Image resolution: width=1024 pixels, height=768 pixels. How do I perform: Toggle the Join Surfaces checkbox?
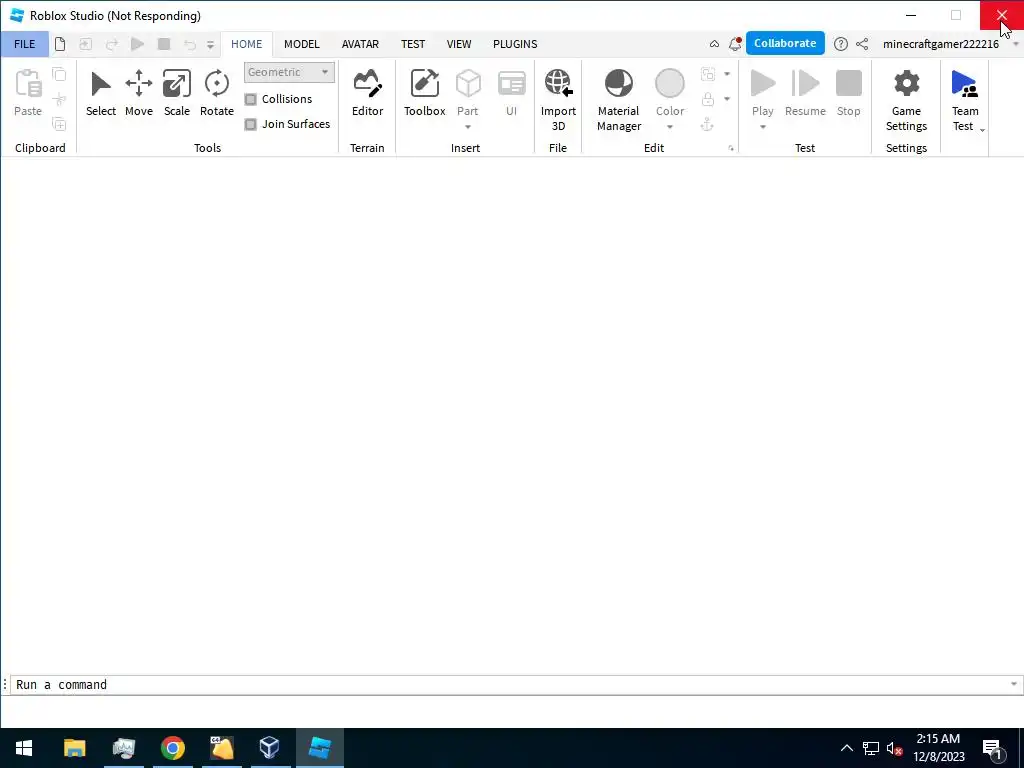click(251, 124)
